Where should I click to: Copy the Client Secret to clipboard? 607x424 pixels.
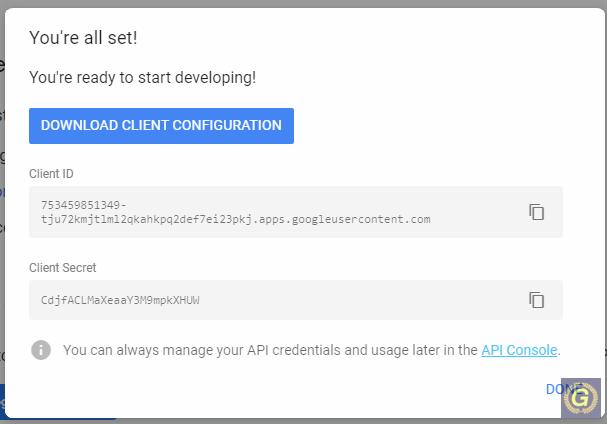point(537,300)
